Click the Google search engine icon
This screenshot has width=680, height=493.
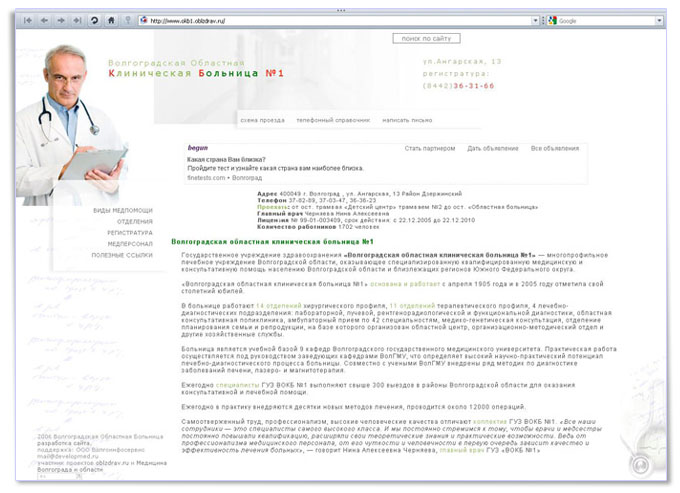coord(553,20)
